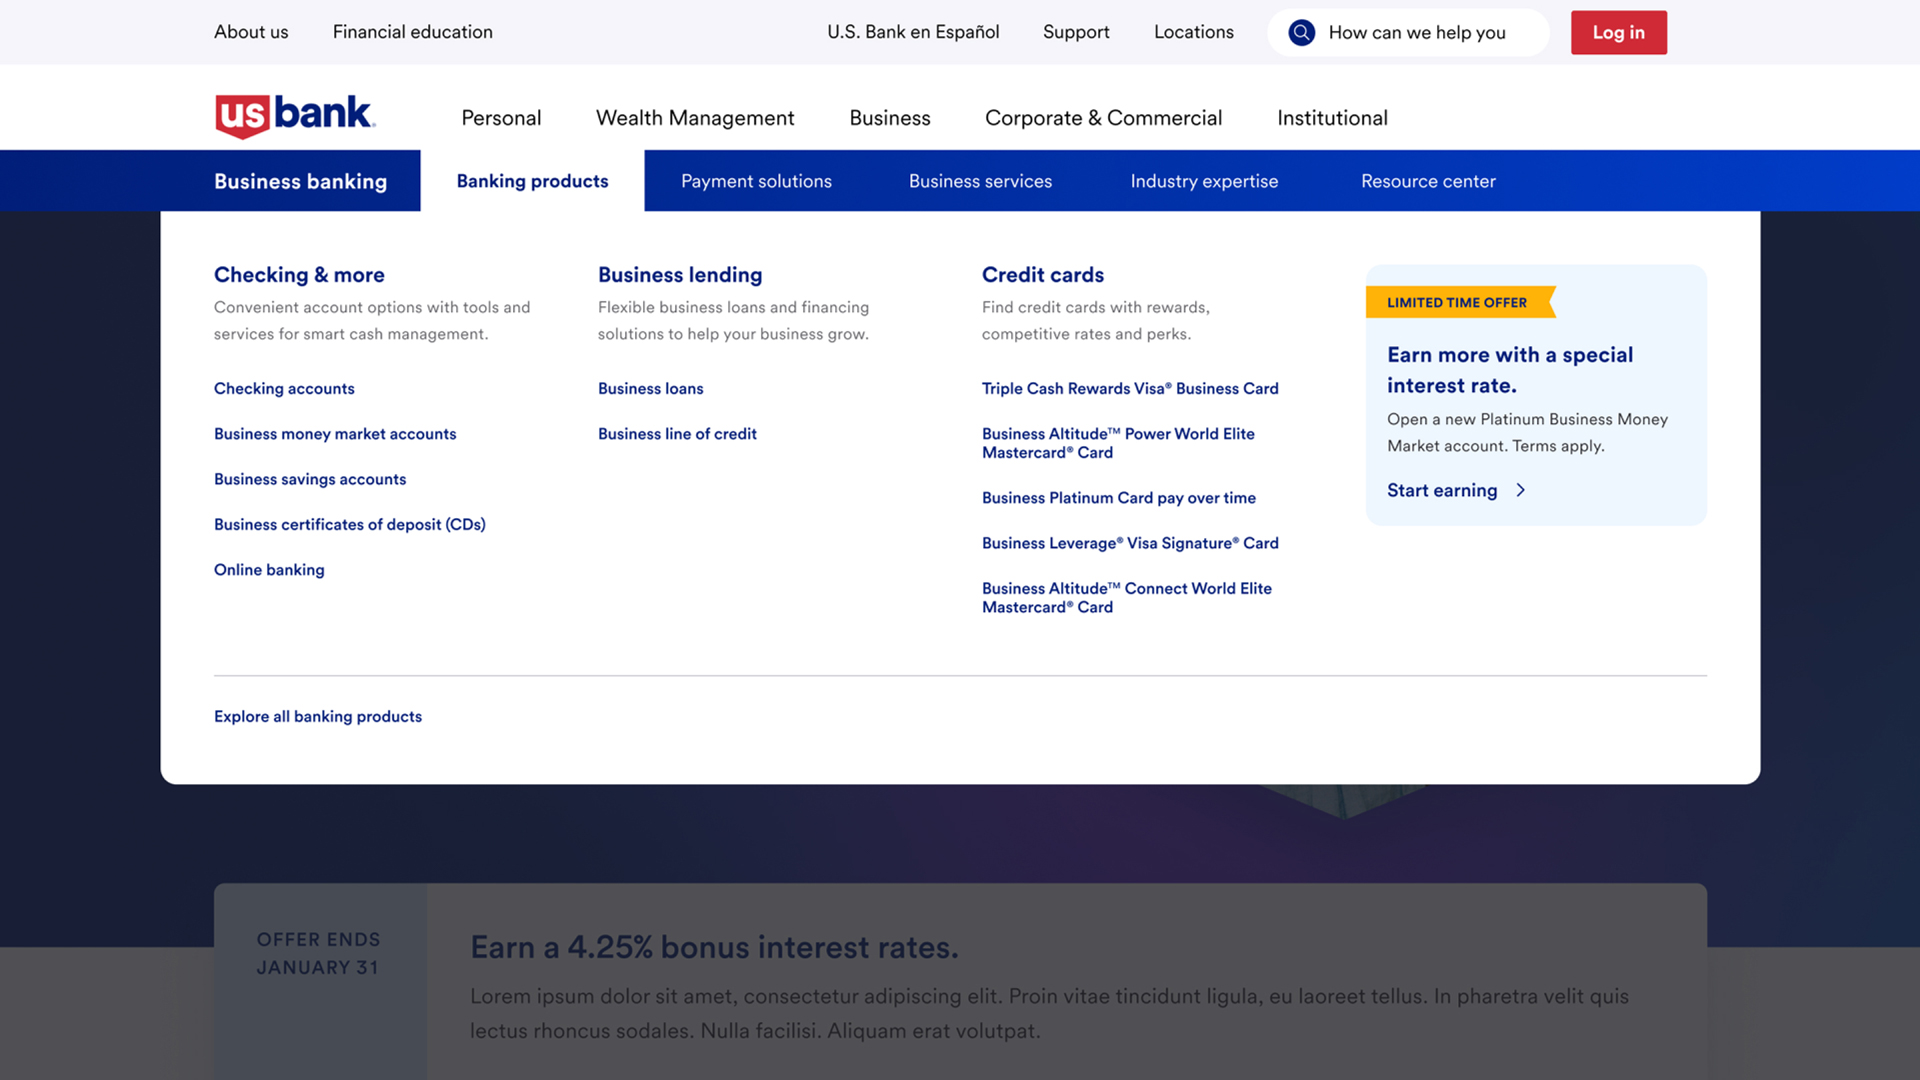Click "Earn a 4.25% bonus interest rates" heading

click(x=714, y=947)
